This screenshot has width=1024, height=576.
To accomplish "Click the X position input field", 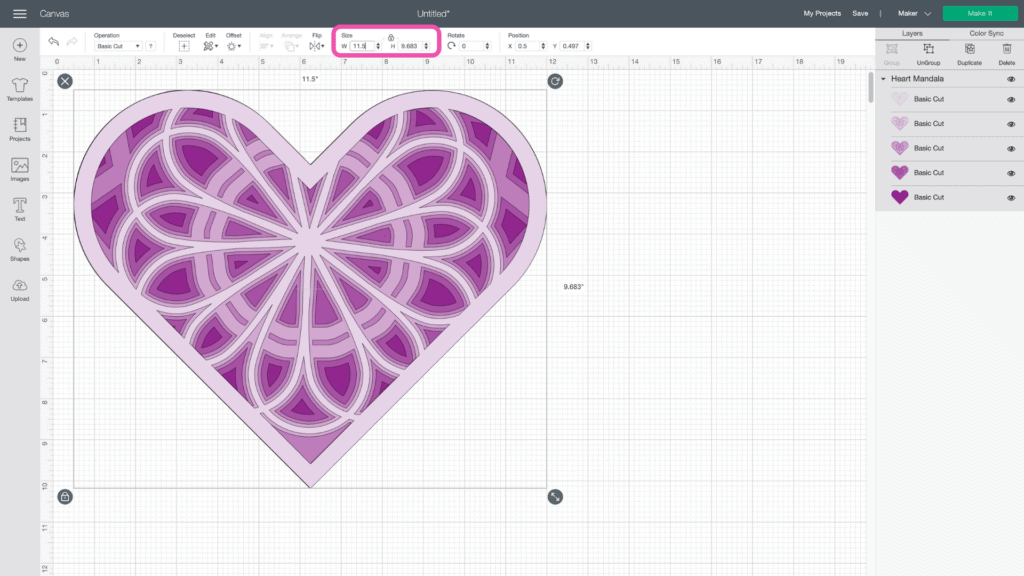I will (528, 46).
